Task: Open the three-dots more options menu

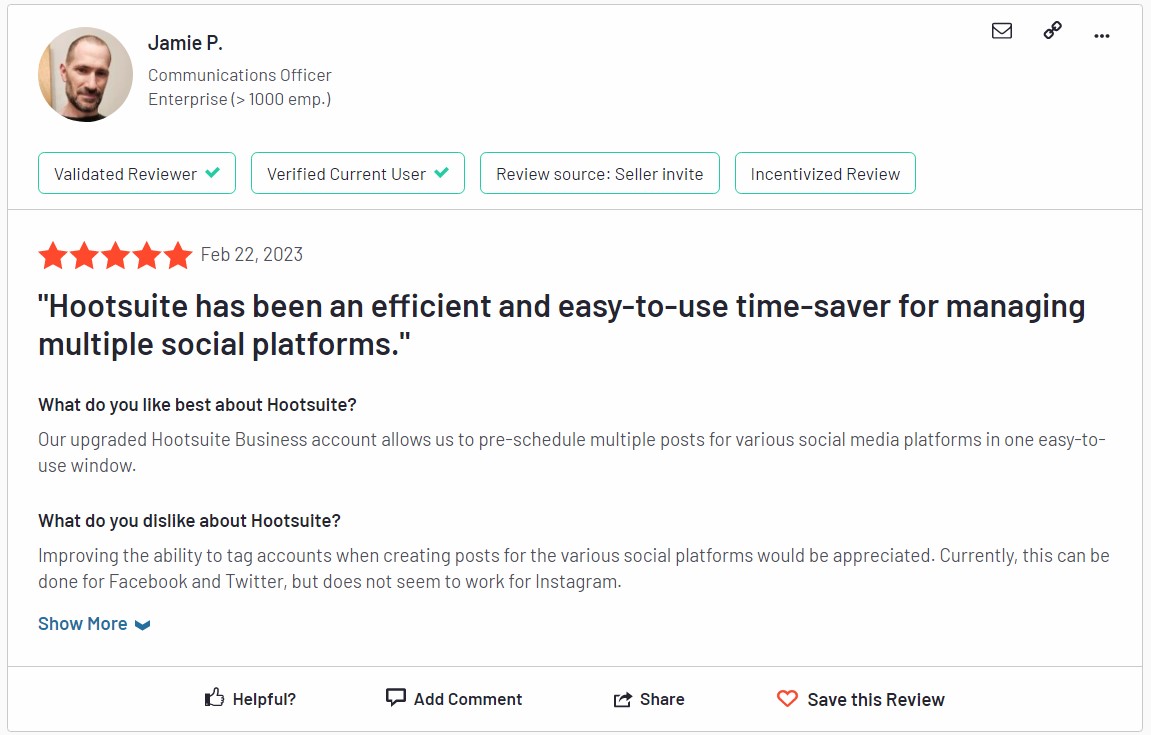Action: click(x=1101, y=35)
